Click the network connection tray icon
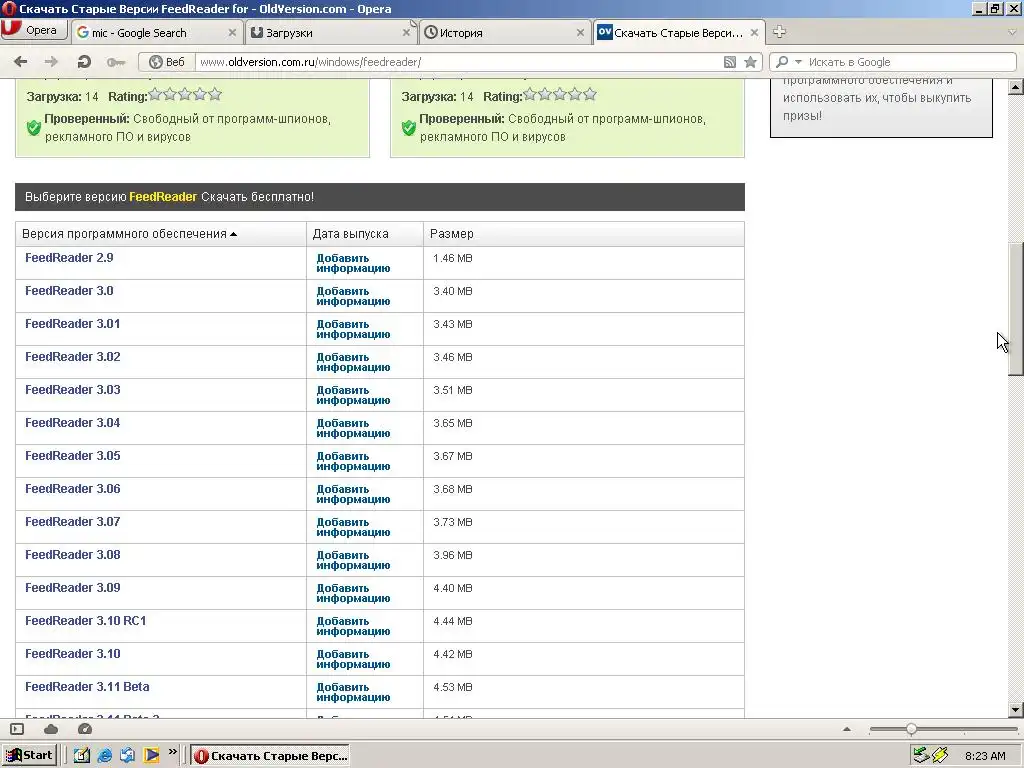The height and width of the screenshot is (768, 1024). 921,755
